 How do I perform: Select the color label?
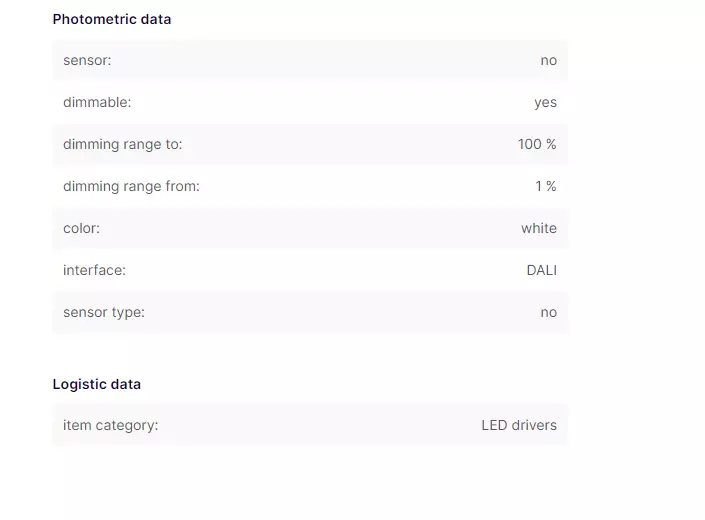(x=81, y=228)
